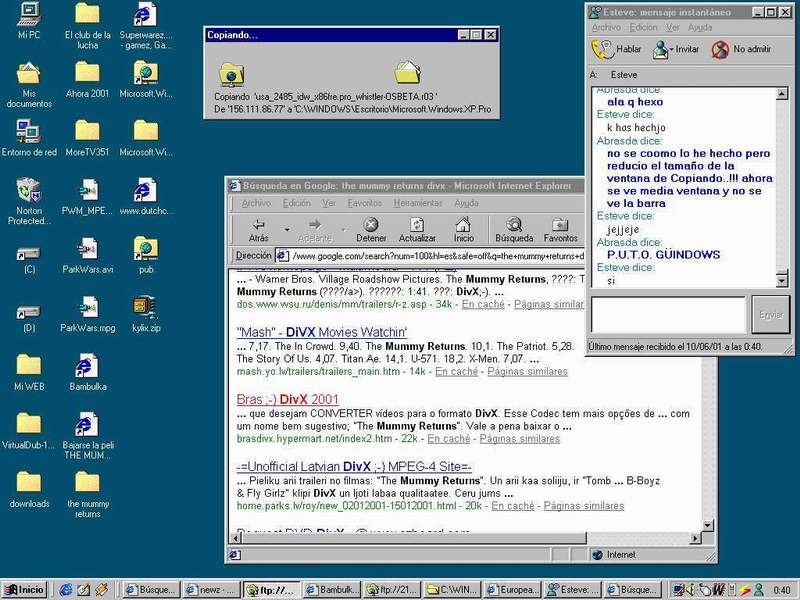Open En caché link for home.parks.lv result
800x600 pixels.
(x=513, y=506)
